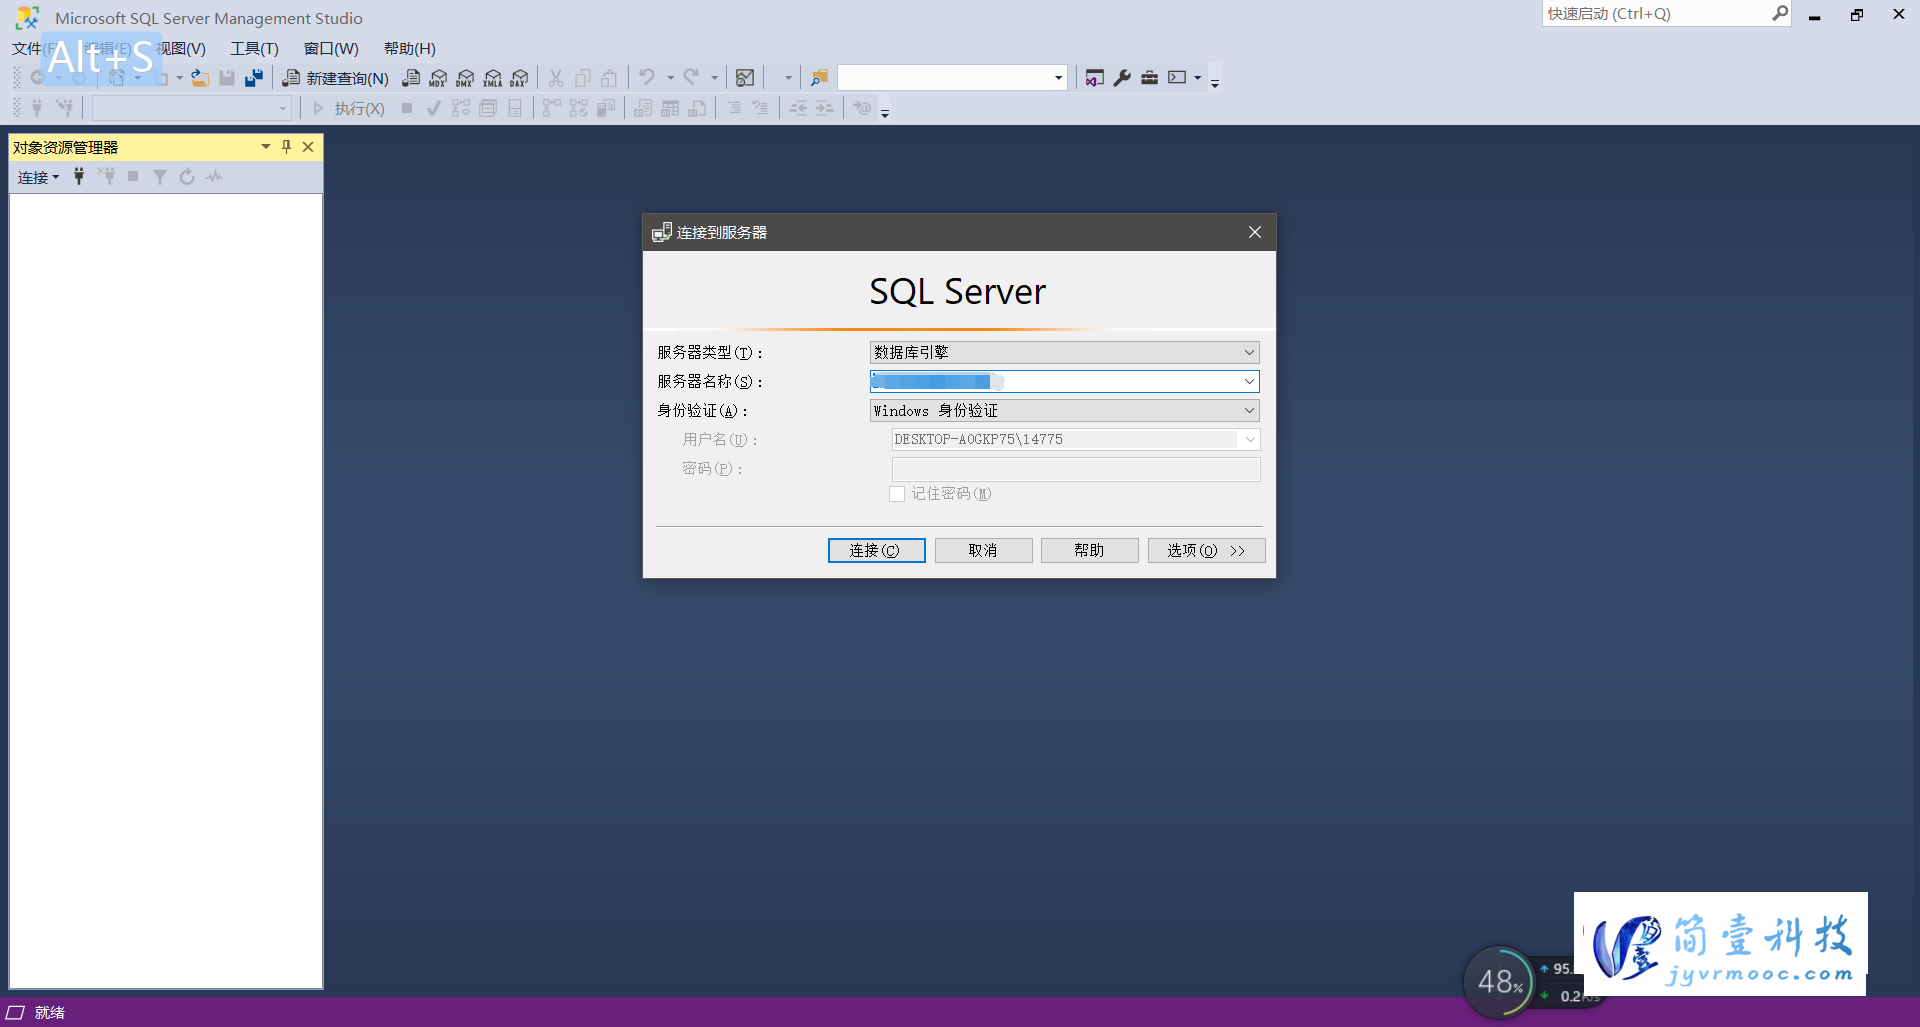This screenshot has width=1920, height=1027.
Task: Expand 选项(O) >> options button
Action: 1206,550
